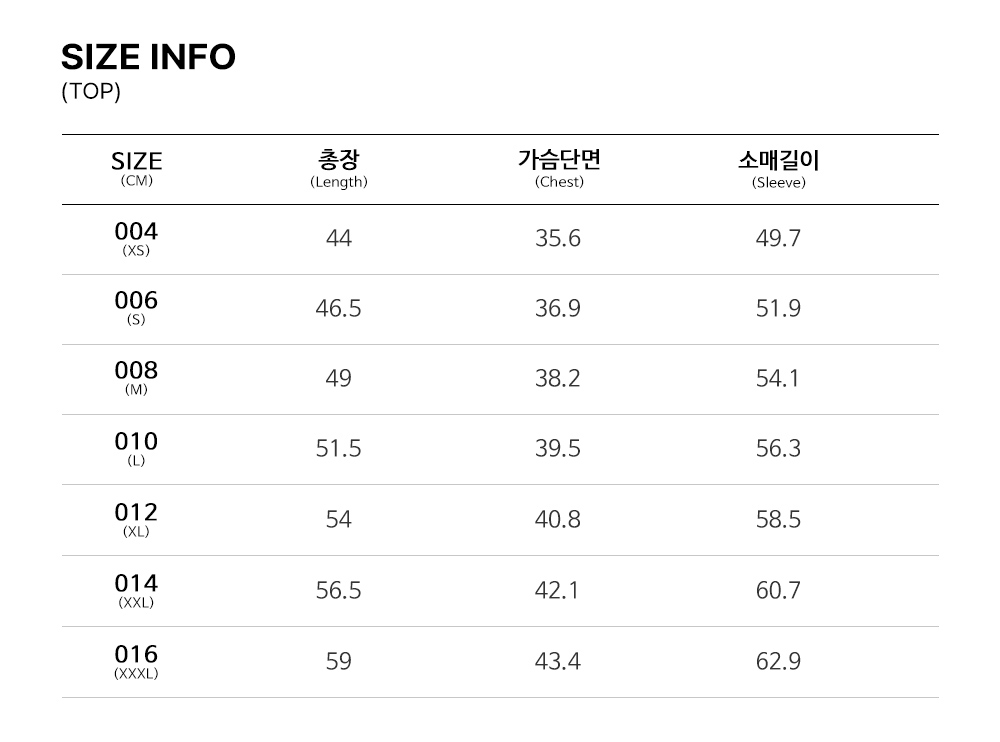Click the chest value 36.9
This screenshot has height=742, width=1000.
(x=558, y=308)
